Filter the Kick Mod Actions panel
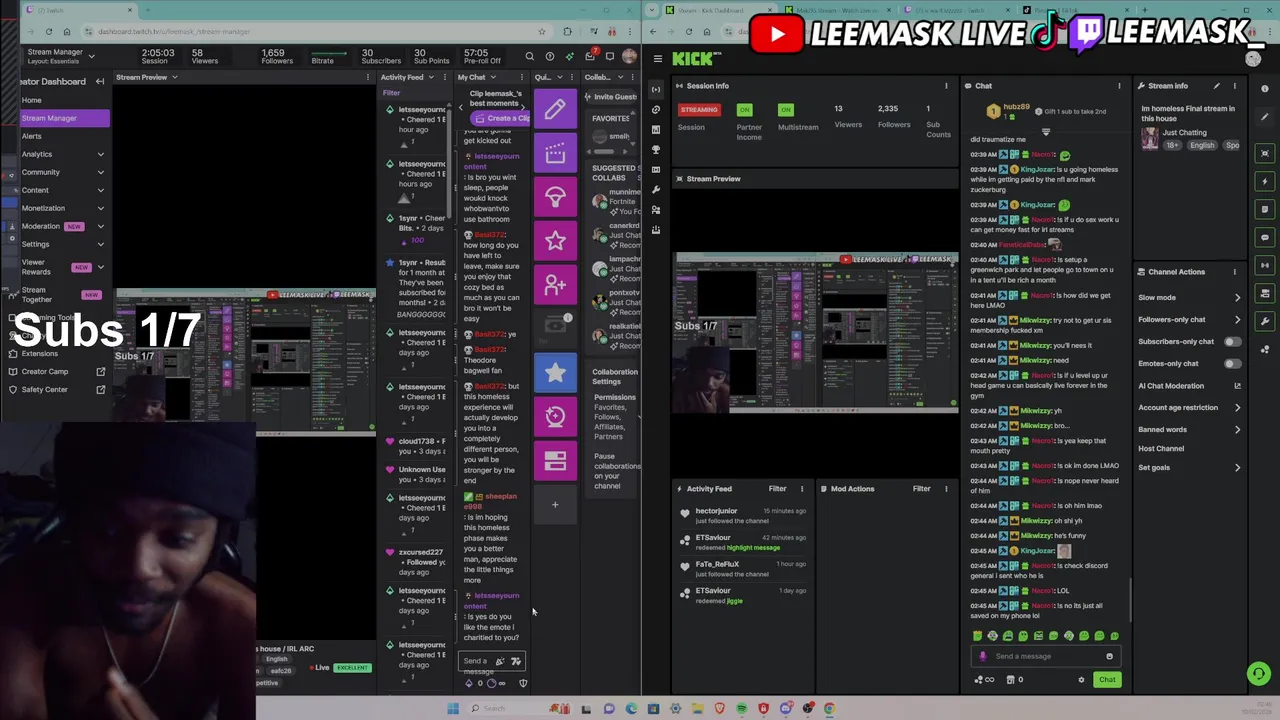1280x720 pixels. pos(921,489)
